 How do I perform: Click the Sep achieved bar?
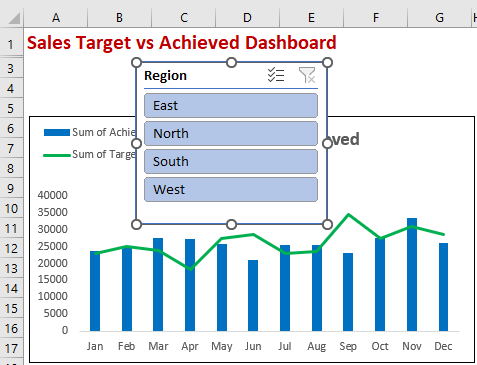(x=348, y=292)
